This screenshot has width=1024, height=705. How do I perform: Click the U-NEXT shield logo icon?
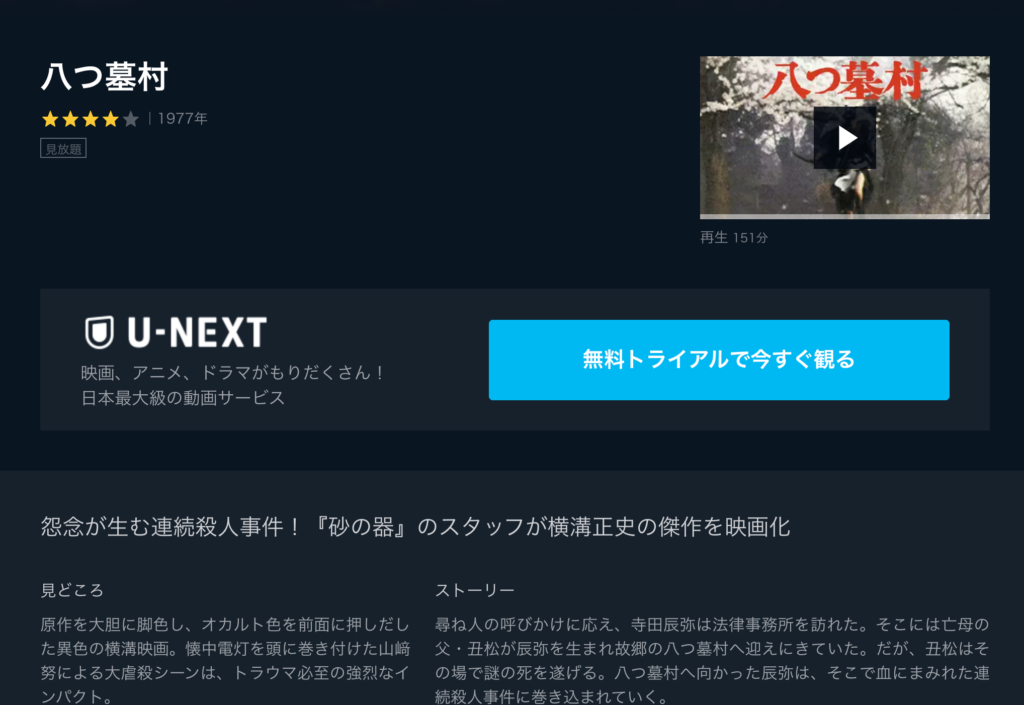(x=99, y=332)
